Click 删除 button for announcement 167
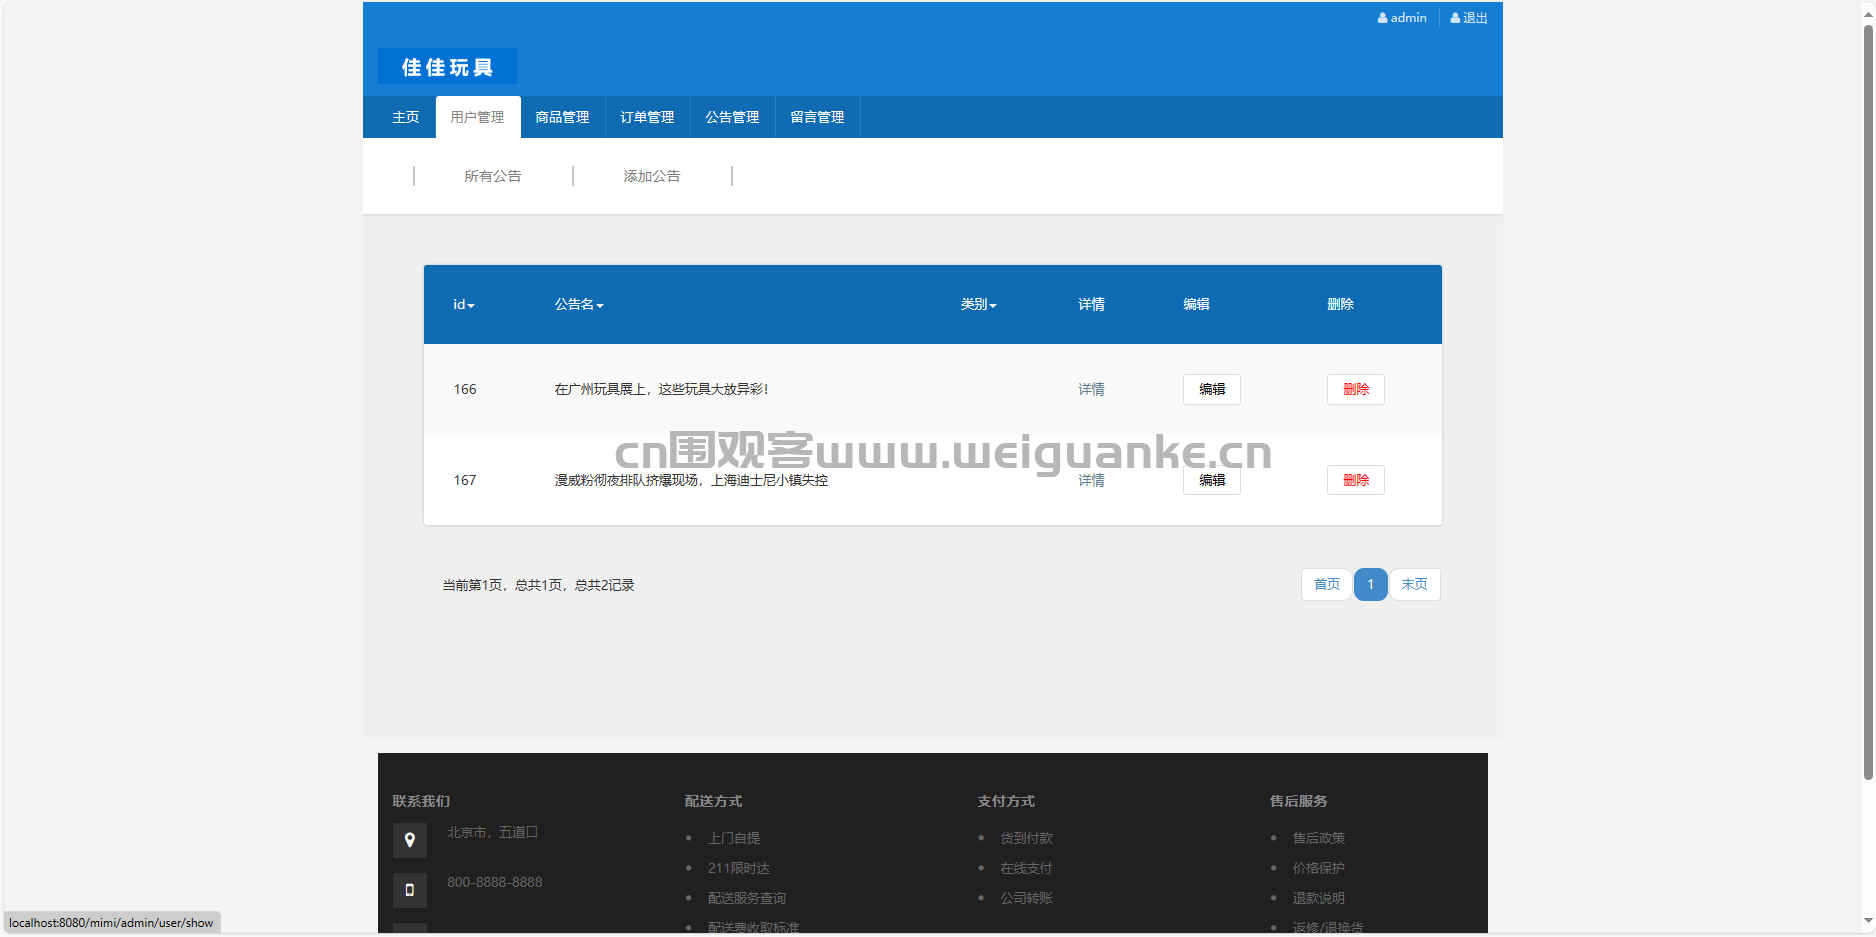The image size is (1876, 937). point(1356,480)
